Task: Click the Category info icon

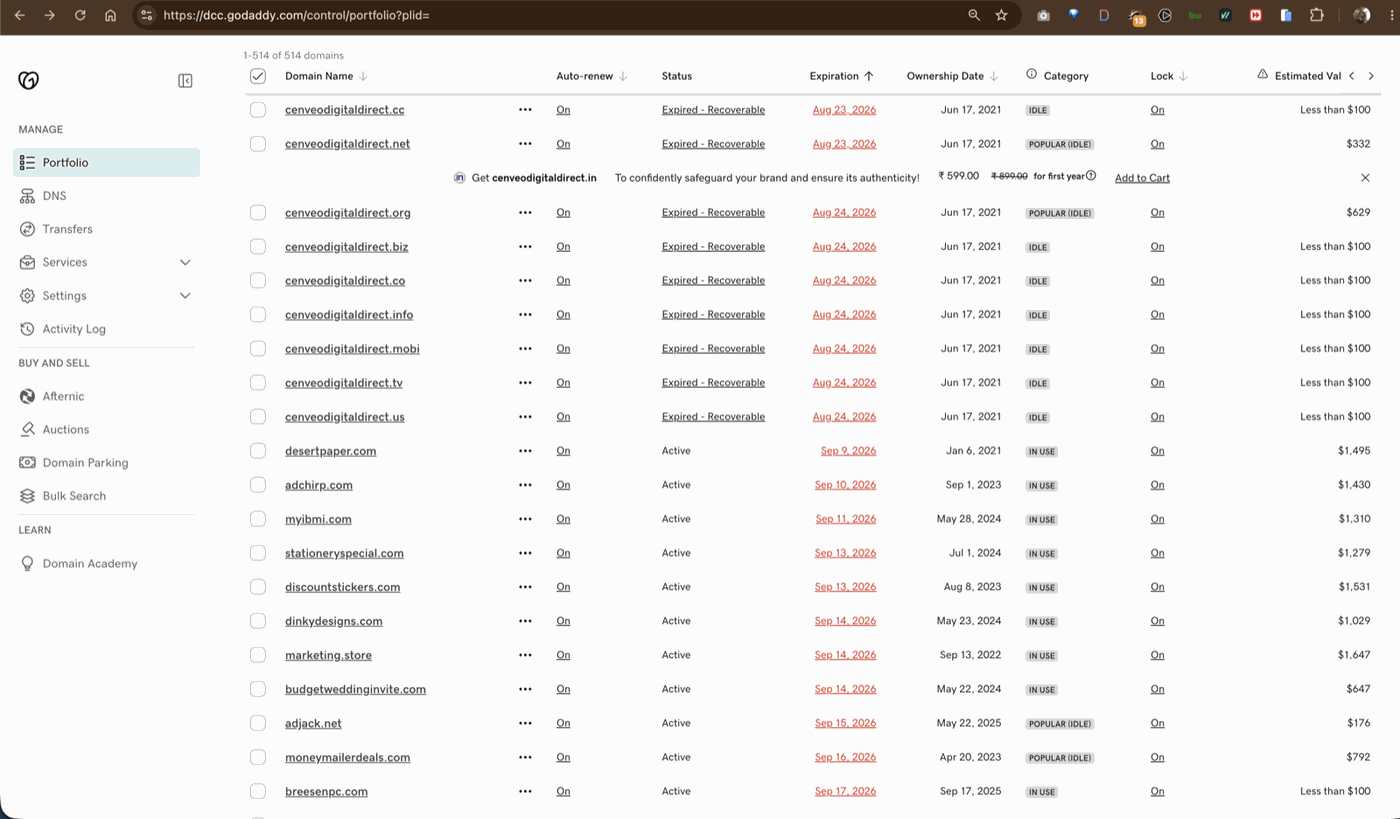Action: (1032, 75)
